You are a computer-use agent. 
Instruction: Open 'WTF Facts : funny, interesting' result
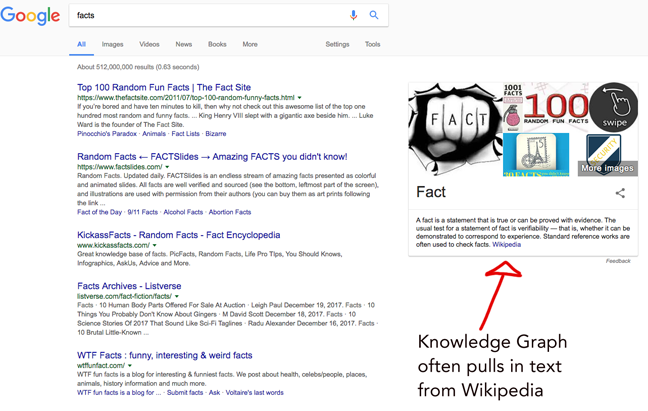pyautogui.click(x=164, y=356)
